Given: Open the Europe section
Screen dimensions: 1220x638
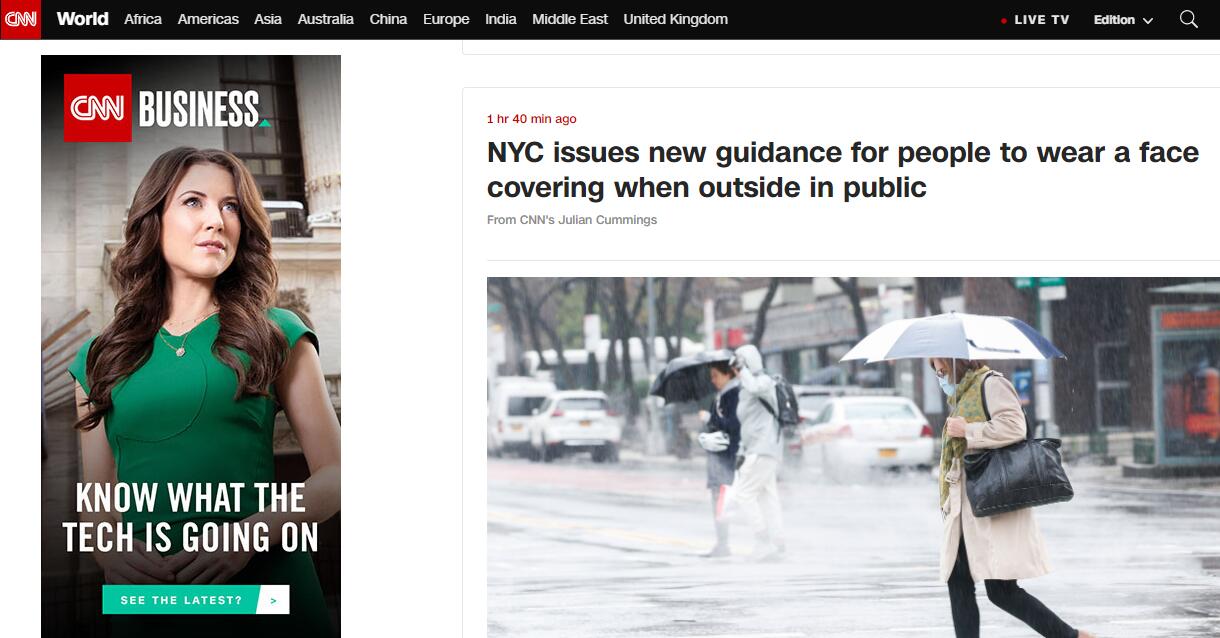Looking at the screenshot, I should click(446, 19).
